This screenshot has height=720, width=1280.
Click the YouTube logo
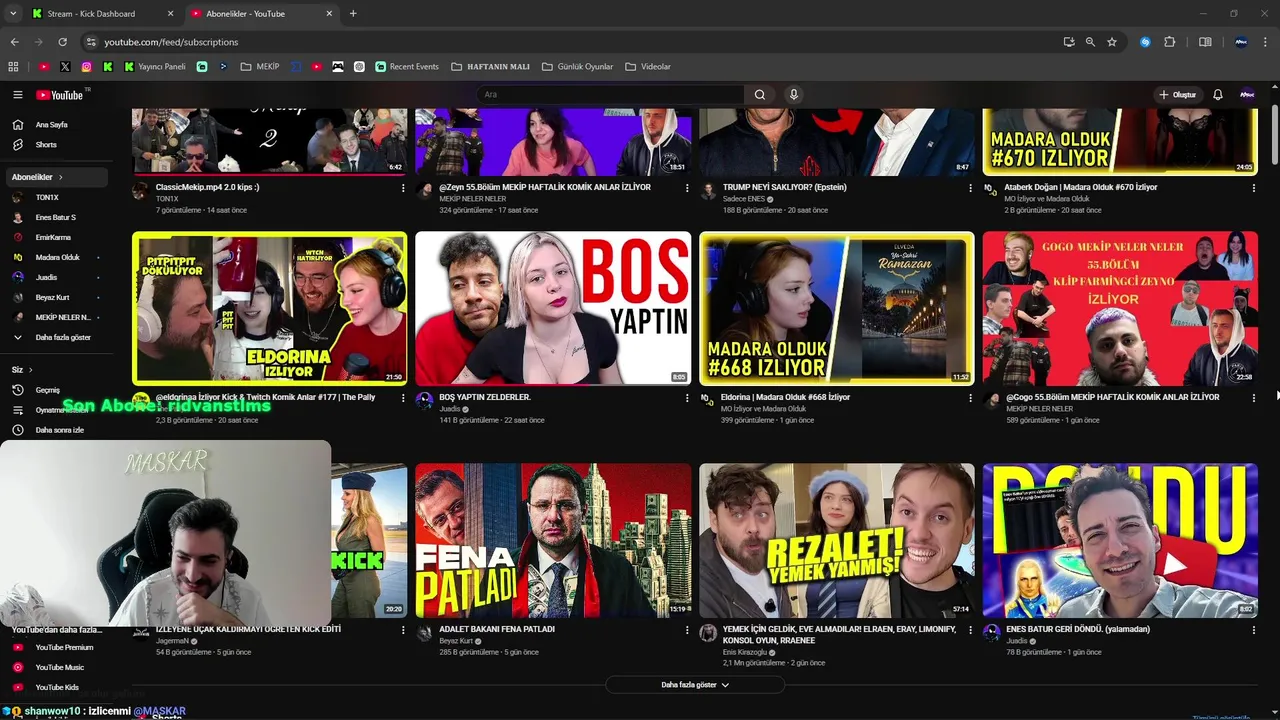click(60, 95)
